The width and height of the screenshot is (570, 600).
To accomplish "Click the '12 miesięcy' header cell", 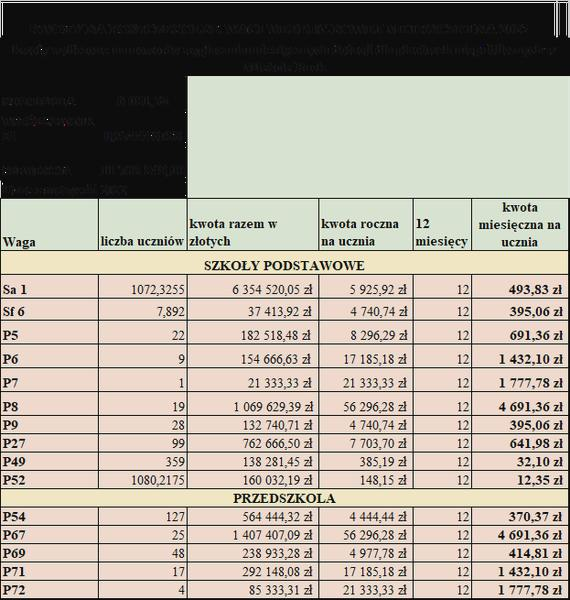I will click(442, 225).
